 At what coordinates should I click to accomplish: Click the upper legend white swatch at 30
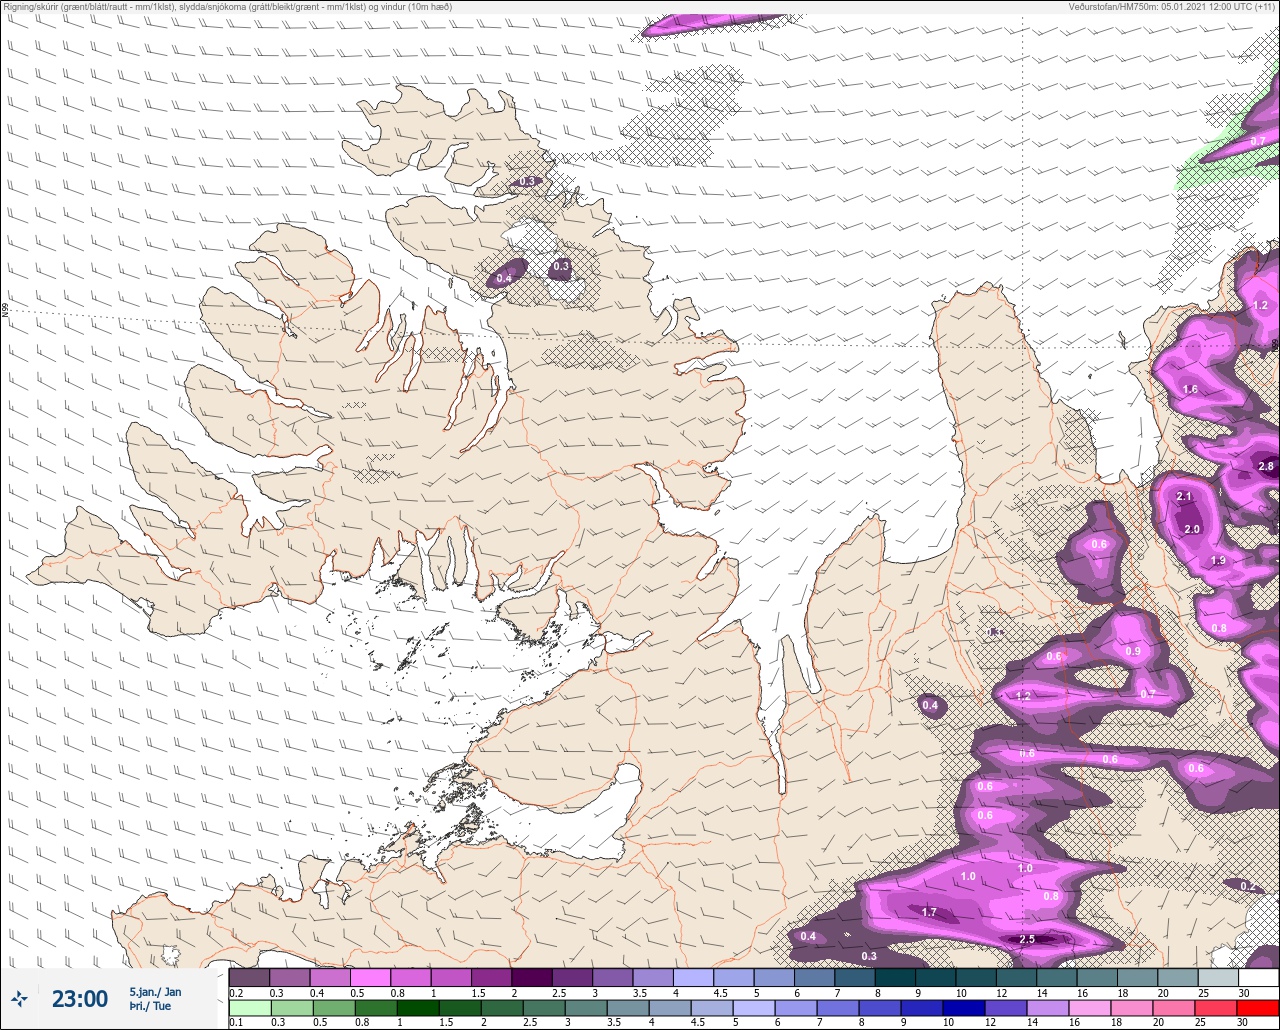pos(1258,977)
